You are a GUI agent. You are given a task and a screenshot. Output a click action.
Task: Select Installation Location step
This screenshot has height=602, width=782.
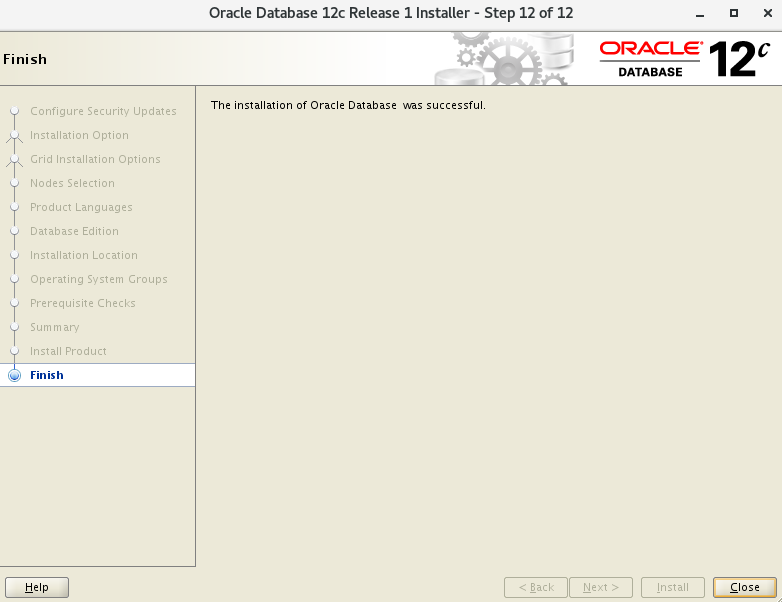pos(83,255)
